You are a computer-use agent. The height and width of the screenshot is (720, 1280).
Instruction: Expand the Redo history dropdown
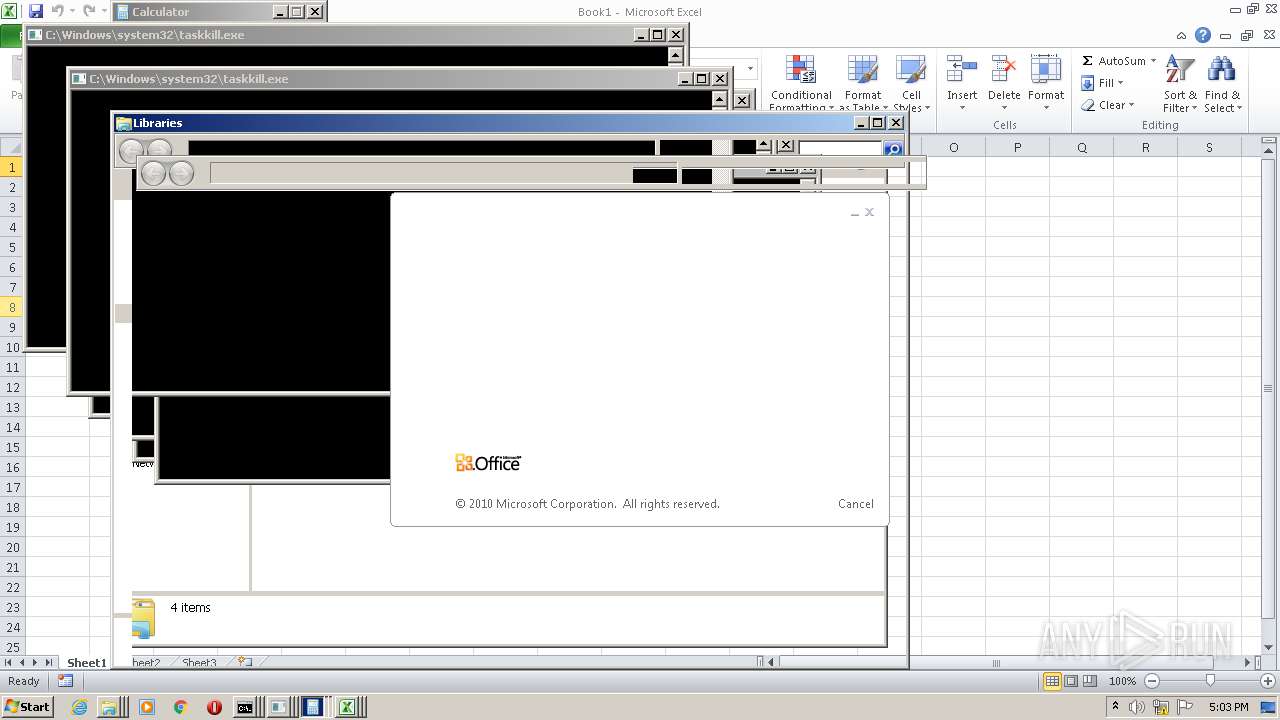(x=104, y=11)
